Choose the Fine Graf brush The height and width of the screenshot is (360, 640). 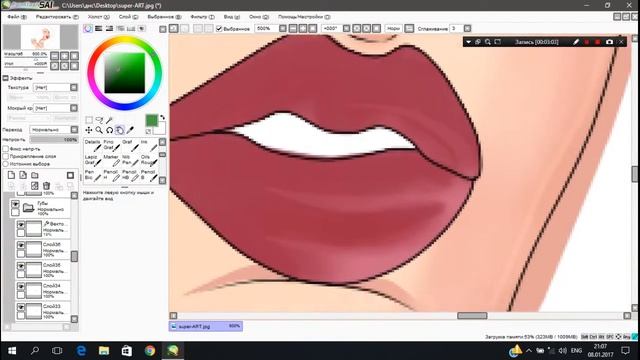[111, 145]
